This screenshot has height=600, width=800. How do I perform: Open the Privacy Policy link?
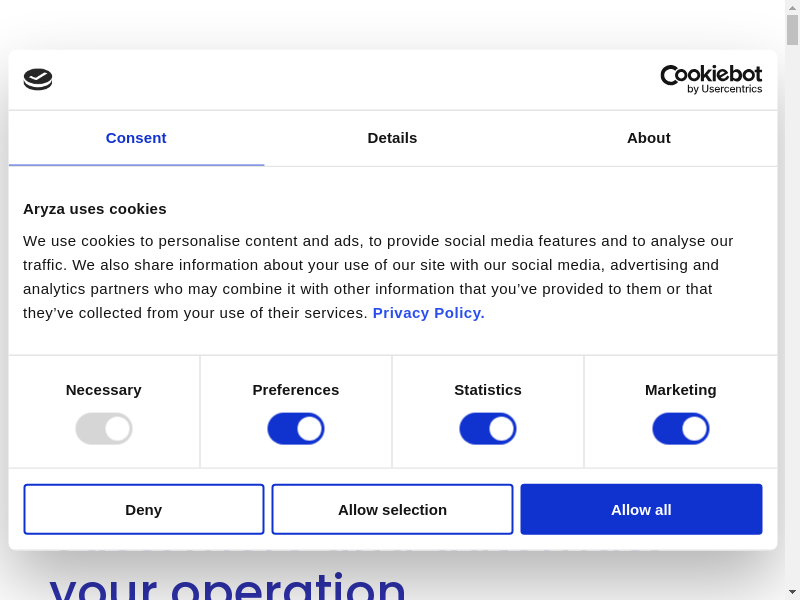[x=428, y=313]
